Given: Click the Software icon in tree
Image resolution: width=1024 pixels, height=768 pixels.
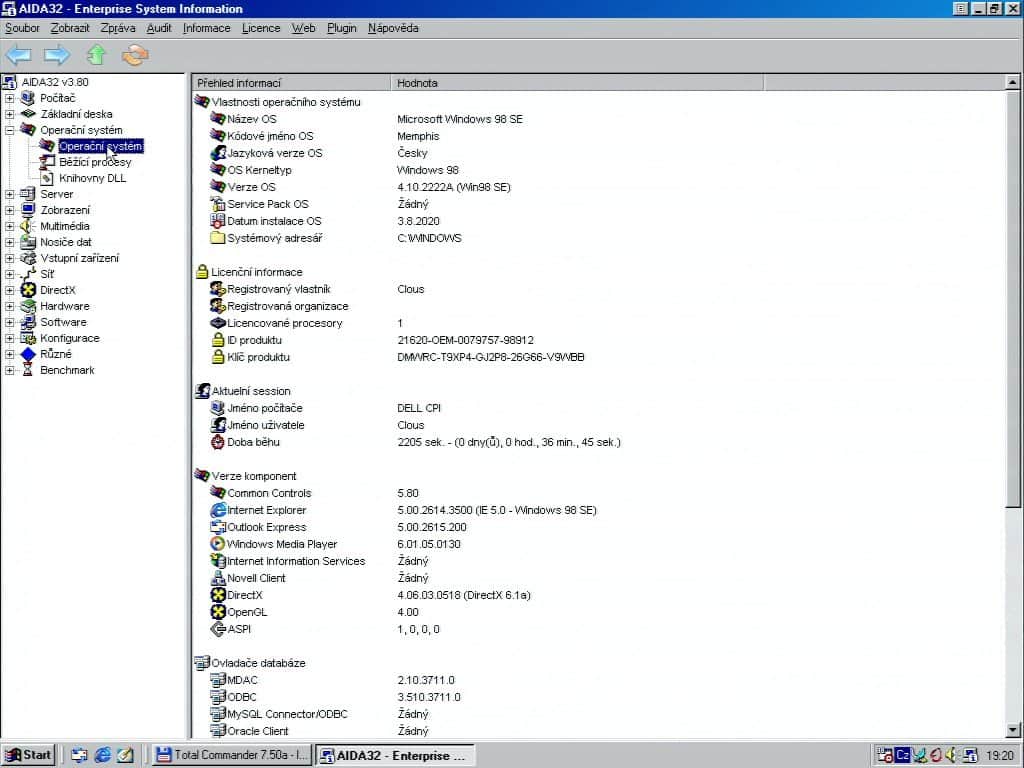Looking at the screenshot, I should point(27,322).
